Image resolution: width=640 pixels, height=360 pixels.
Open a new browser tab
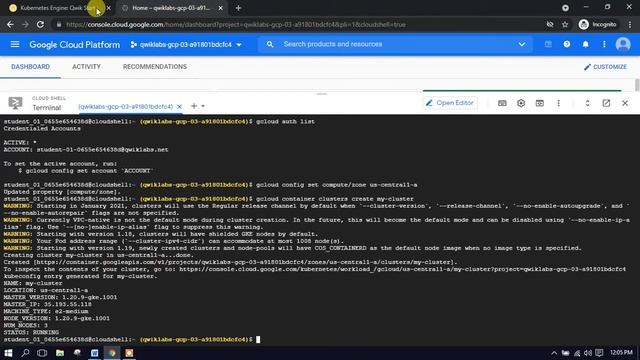[239, 8]
